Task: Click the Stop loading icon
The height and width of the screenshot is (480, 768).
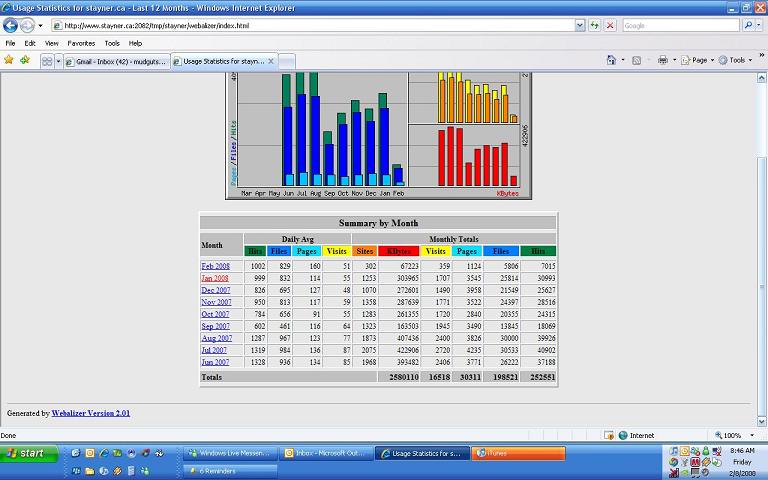Action: 610,25
